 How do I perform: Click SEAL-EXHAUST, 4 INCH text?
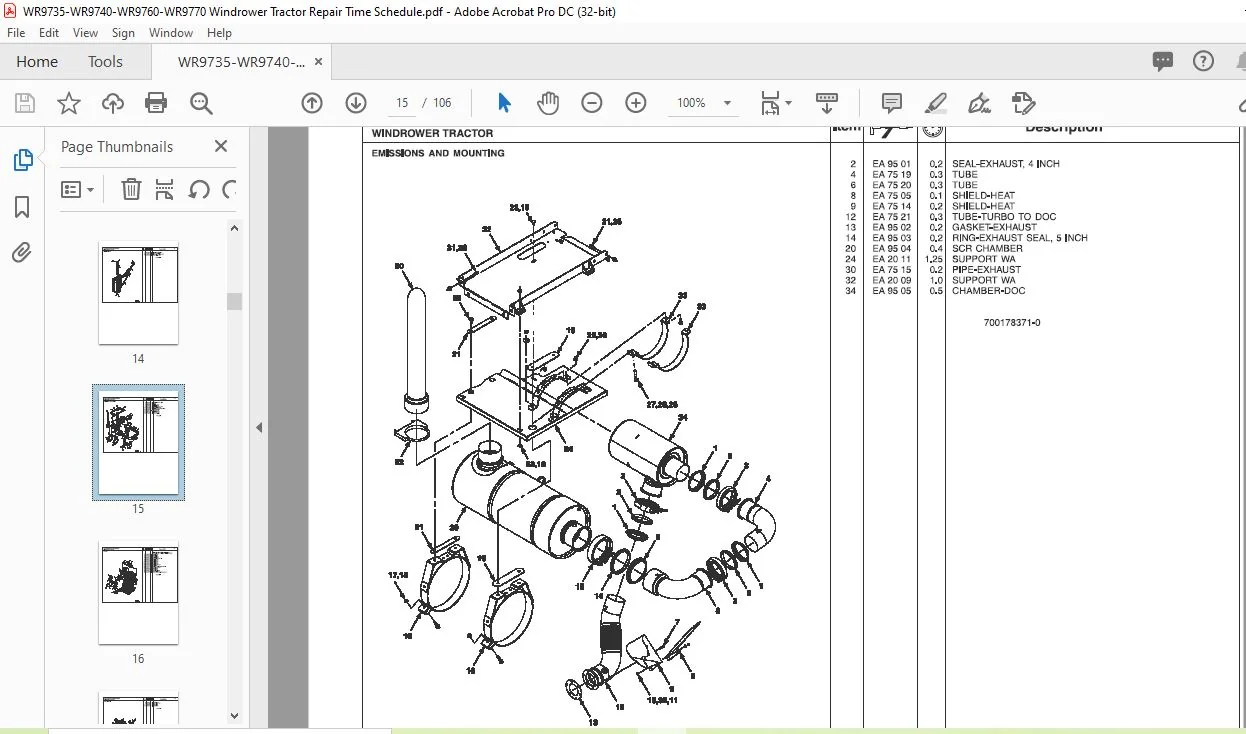1006,164
